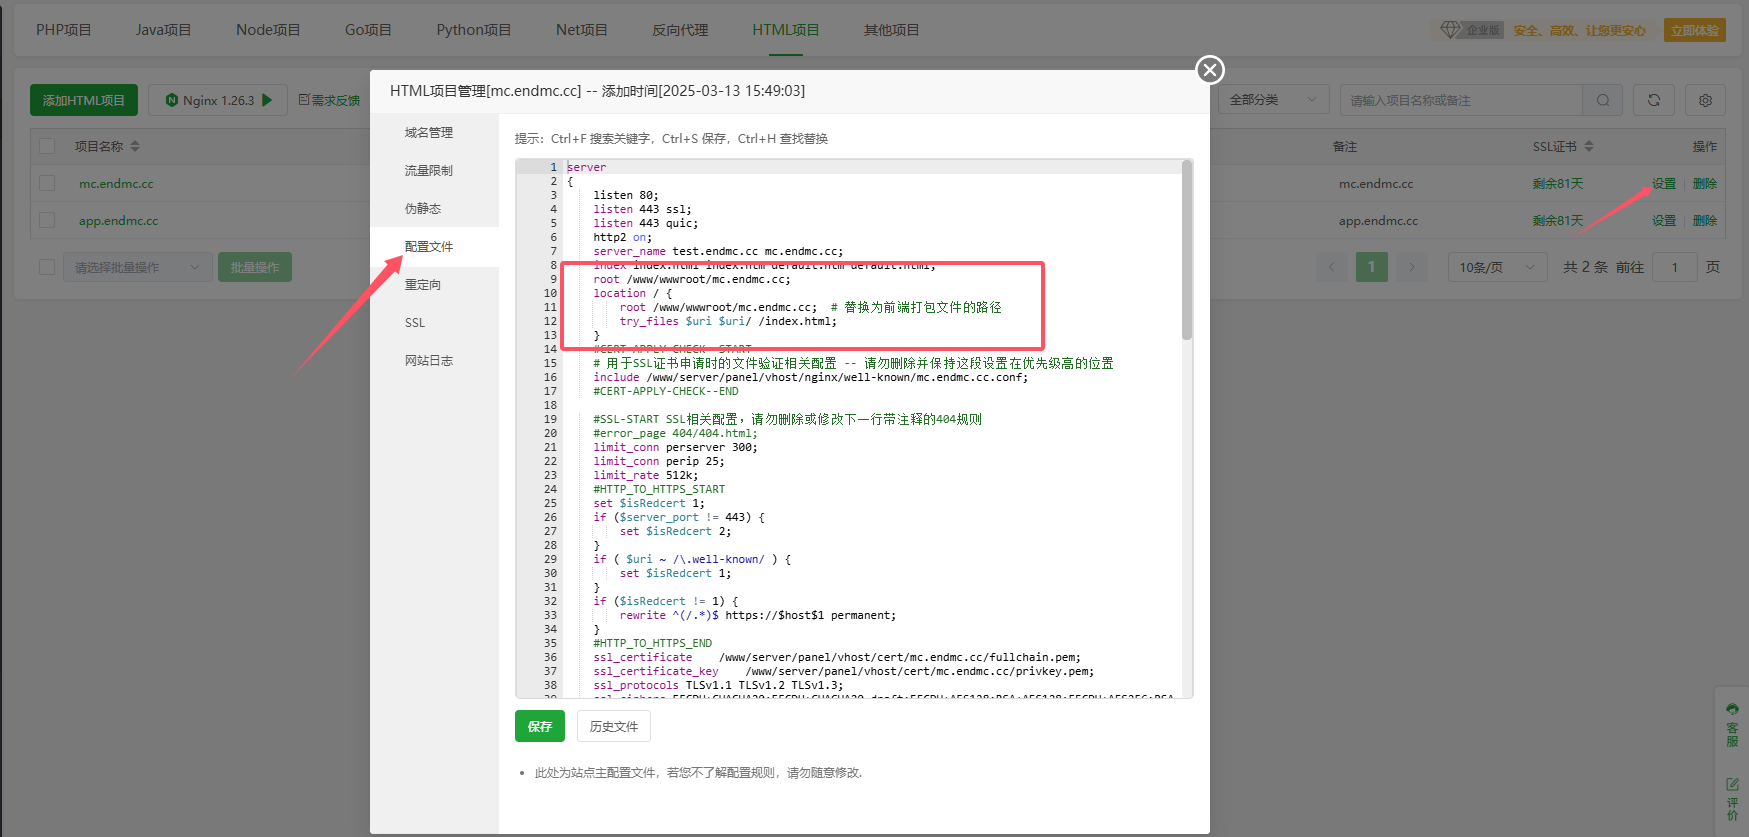1749x837 pixels.
Task: Toggle select-all projects checkbox
Action: pyautogui.click(x=47, y=146)
